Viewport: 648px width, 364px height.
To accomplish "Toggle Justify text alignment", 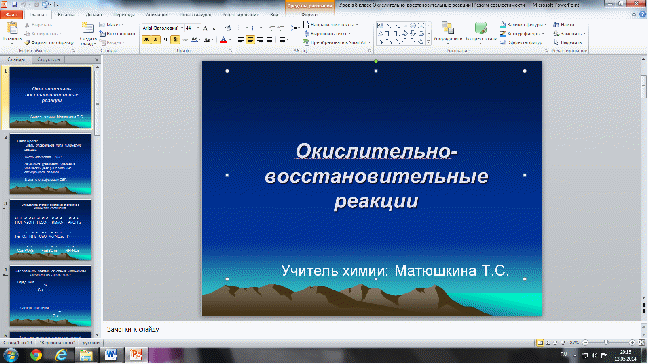I will [269, 40].
